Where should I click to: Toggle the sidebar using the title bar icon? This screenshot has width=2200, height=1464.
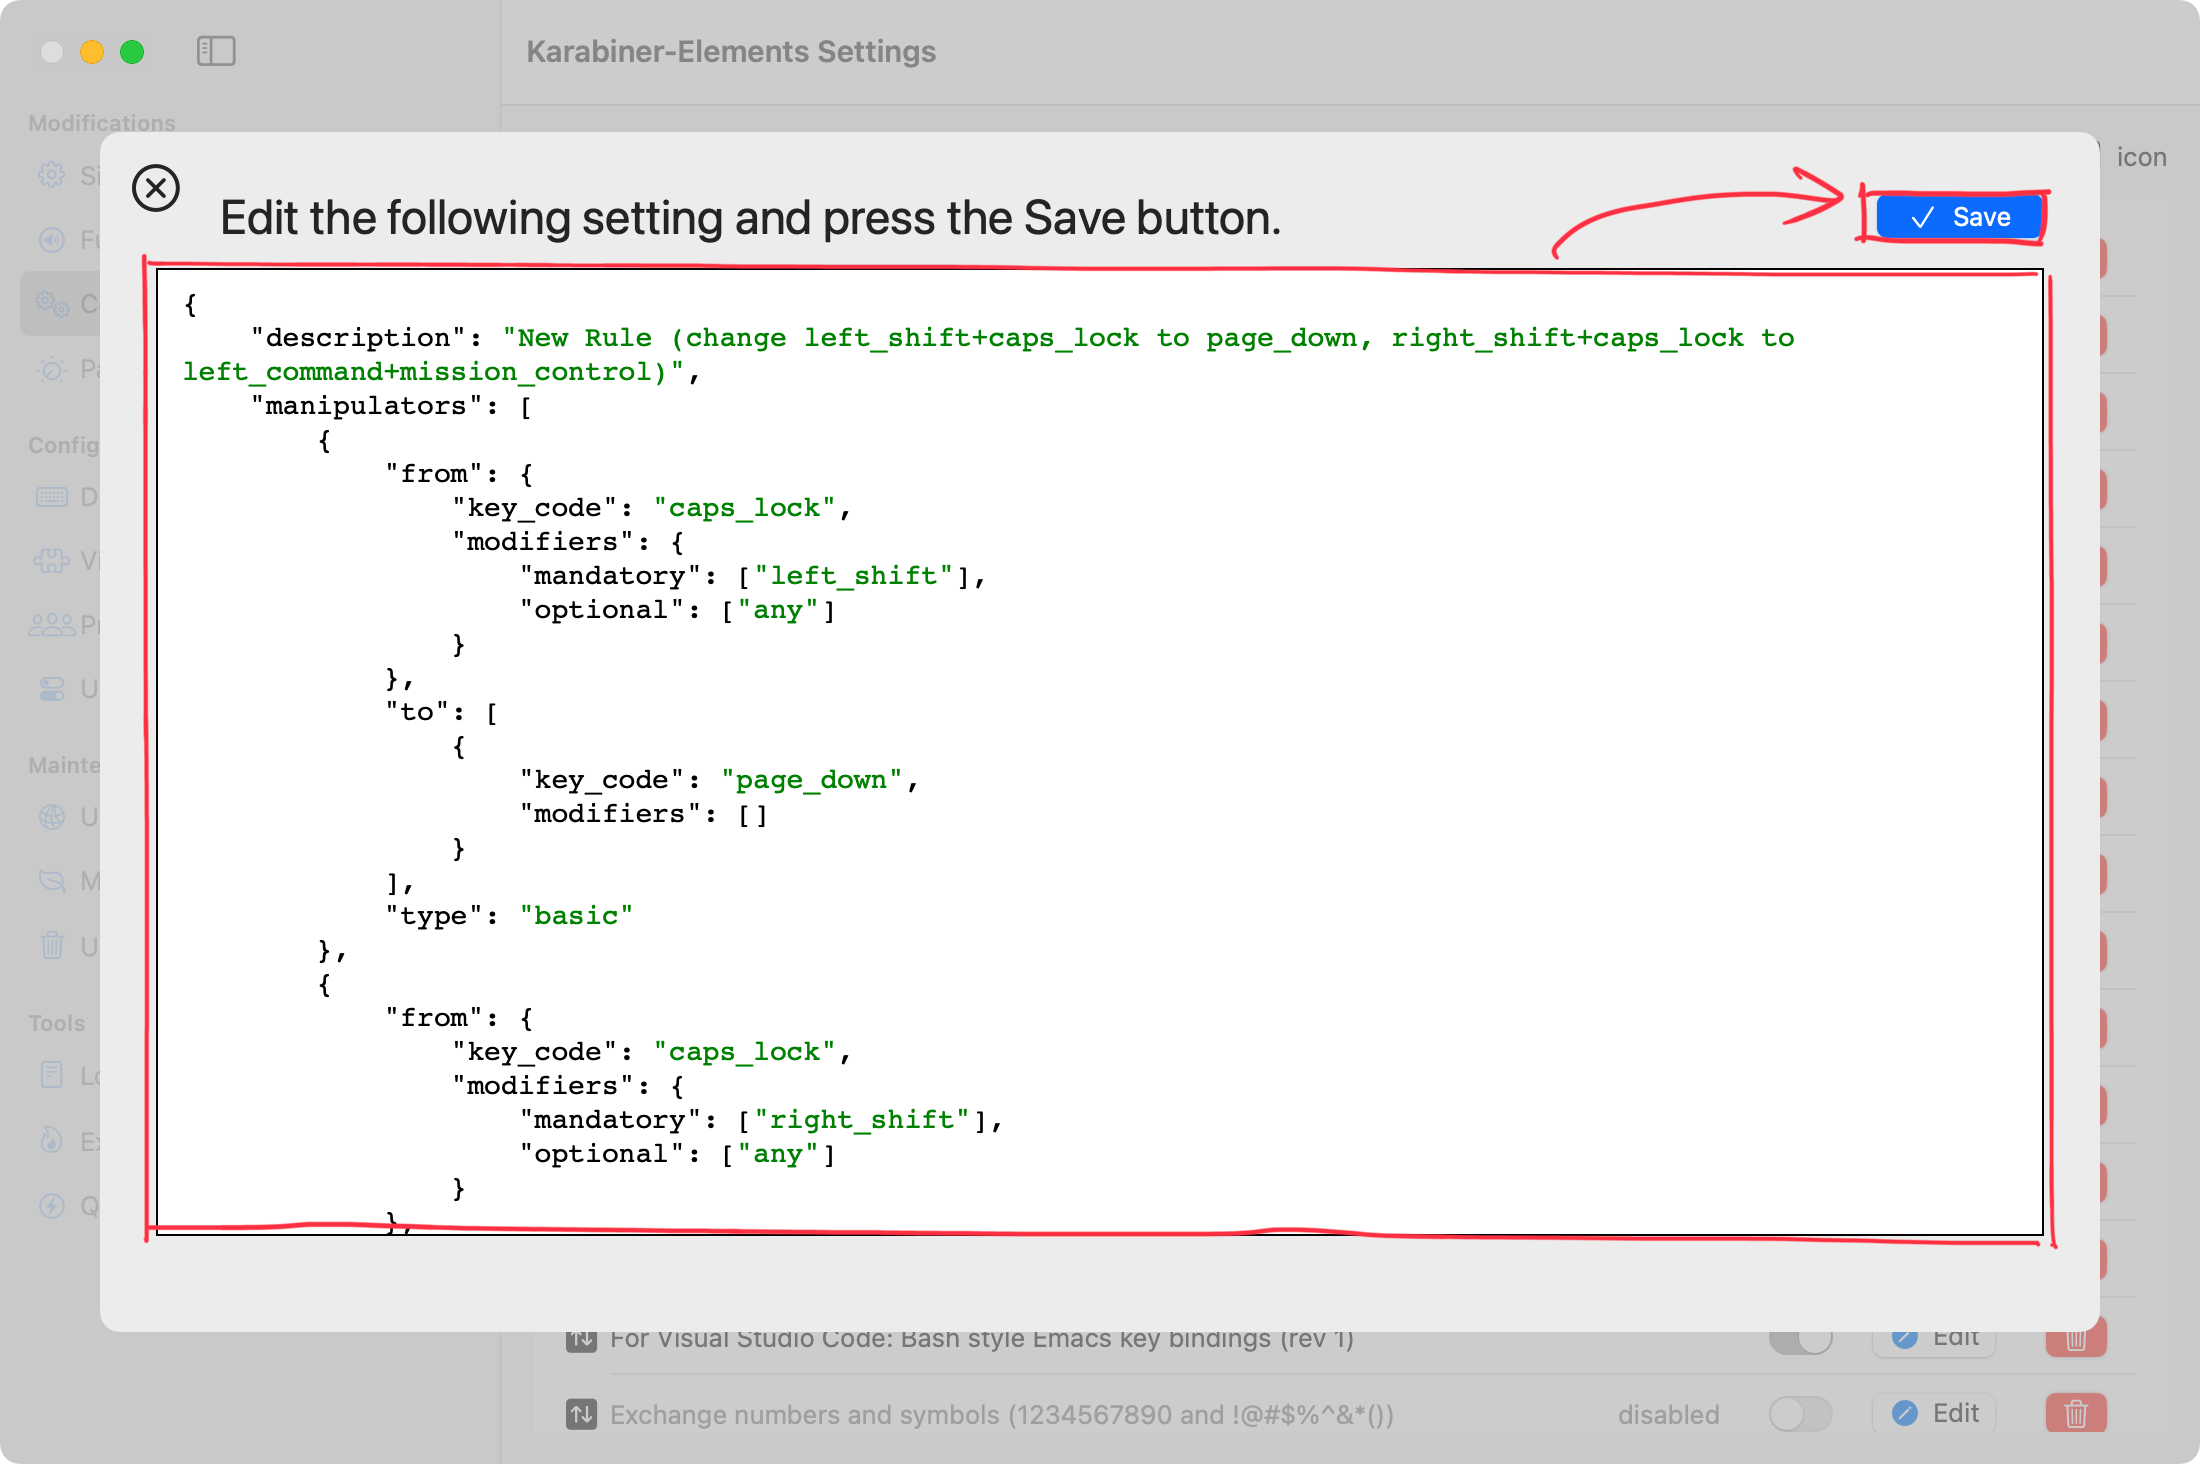tap(216, 51)
